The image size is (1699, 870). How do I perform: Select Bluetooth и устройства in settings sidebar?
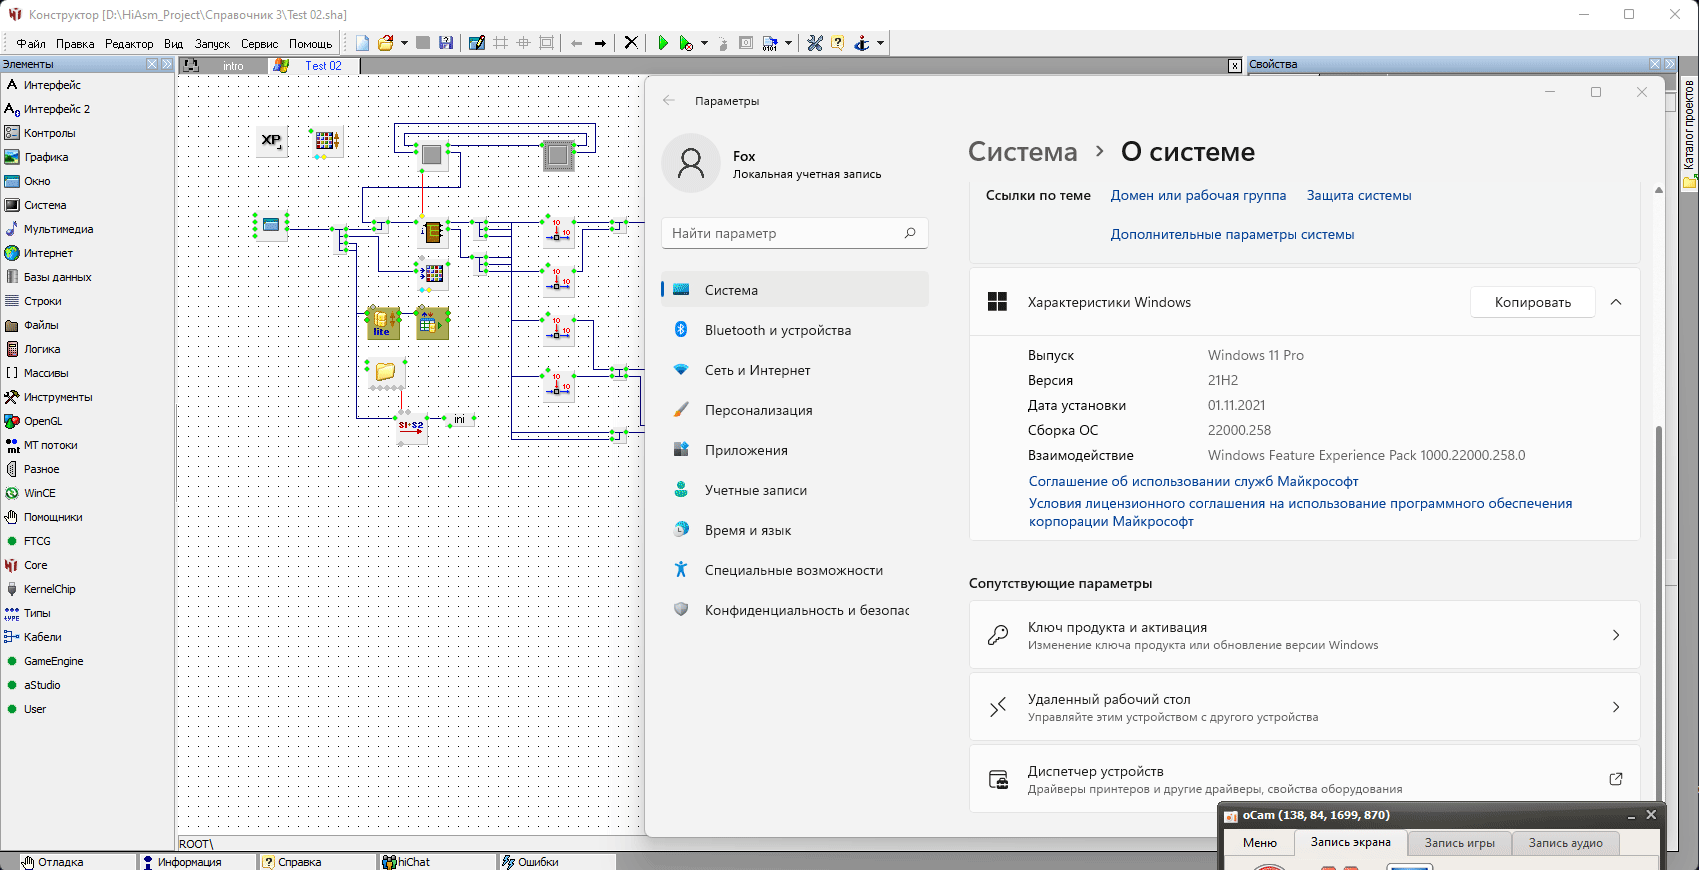coord(795,330)
